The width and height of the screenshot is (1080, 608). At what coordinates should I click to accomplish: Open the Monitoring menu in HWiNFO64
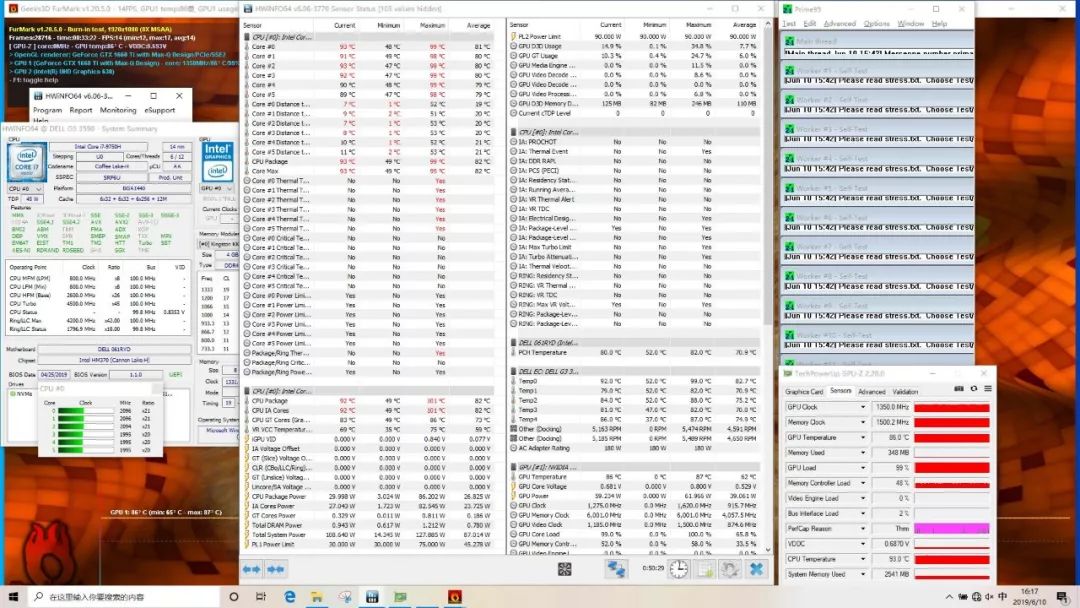click(x=118, y=111)
